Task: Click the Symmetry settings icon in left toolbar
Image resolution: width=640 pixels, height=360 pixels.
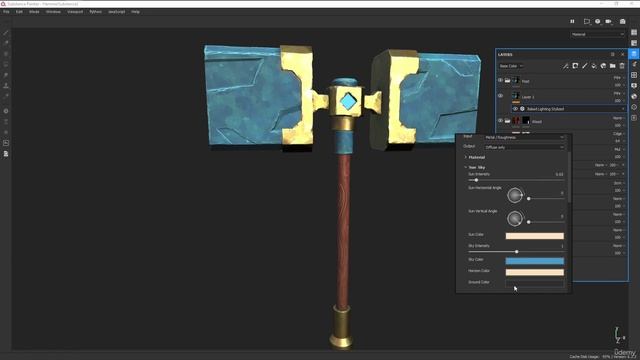Action: tap(6, 111)
